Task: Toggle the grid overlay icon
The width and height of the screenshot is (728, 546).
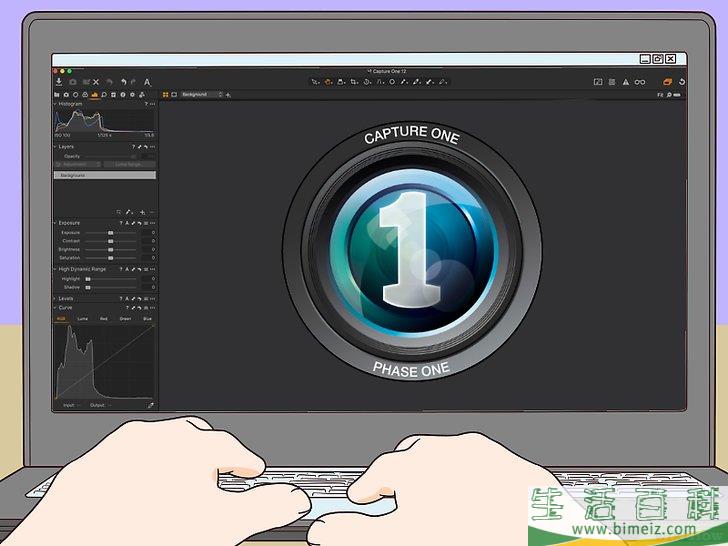Action: tap(612, 82)
